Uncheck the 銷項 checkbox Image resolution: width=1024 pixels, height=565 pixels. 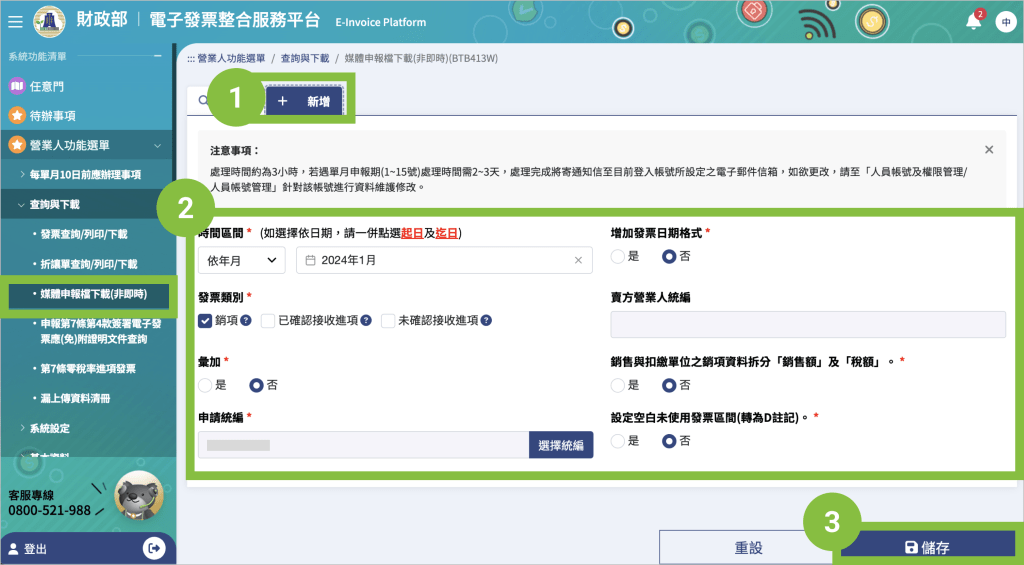tap(205, 321)
